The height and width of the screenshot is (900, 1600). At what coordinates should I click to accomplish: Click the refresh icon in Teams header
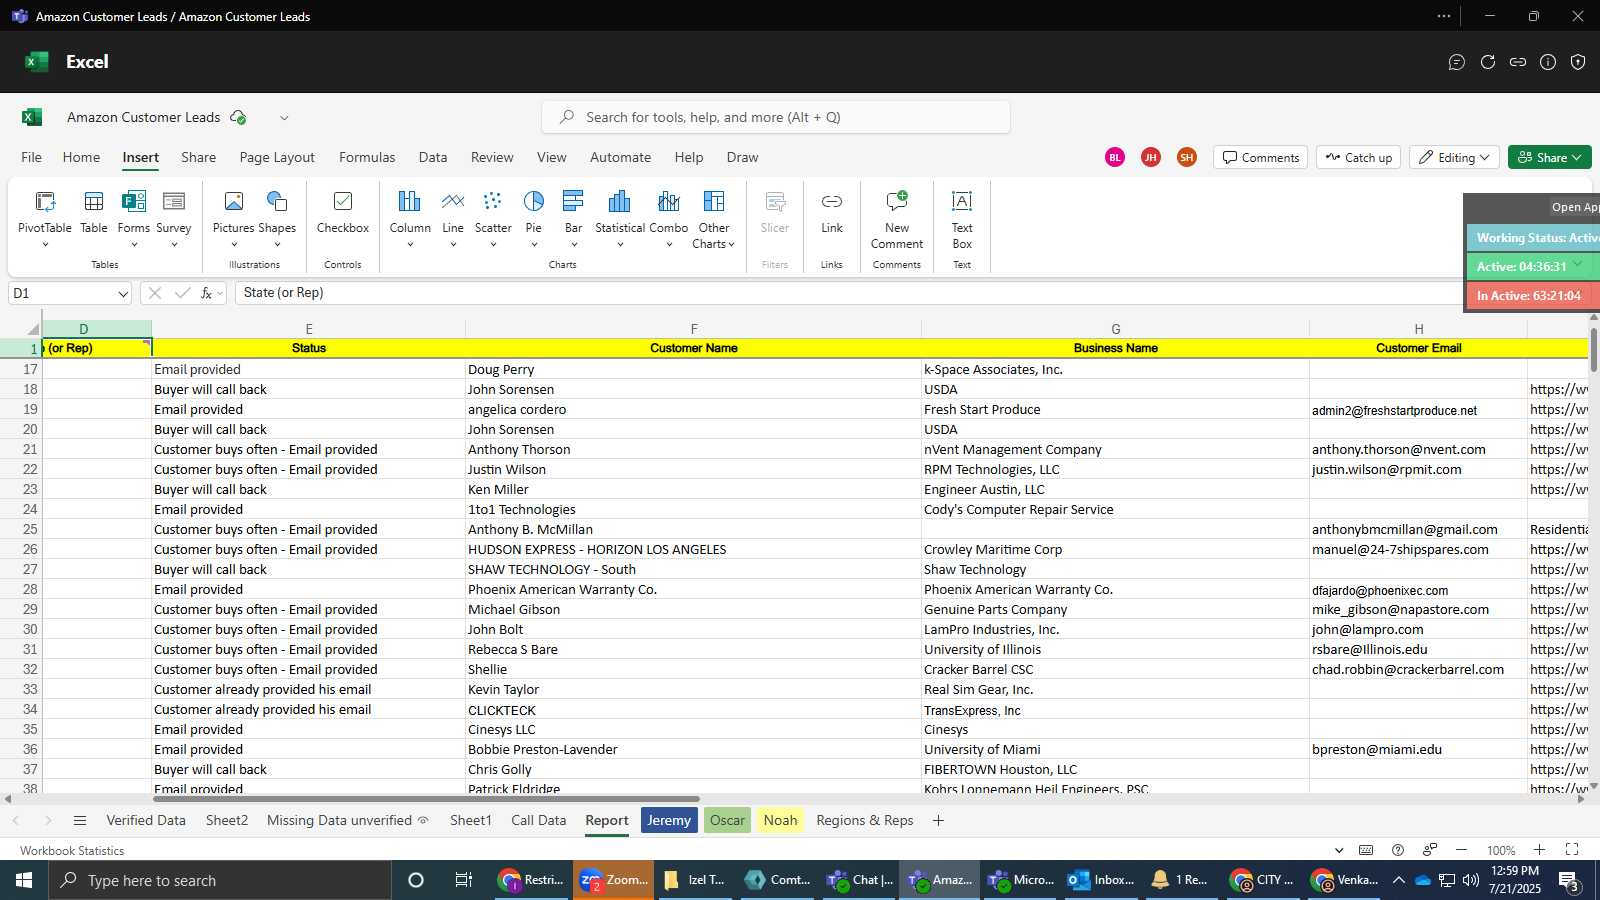(1488, 62)
